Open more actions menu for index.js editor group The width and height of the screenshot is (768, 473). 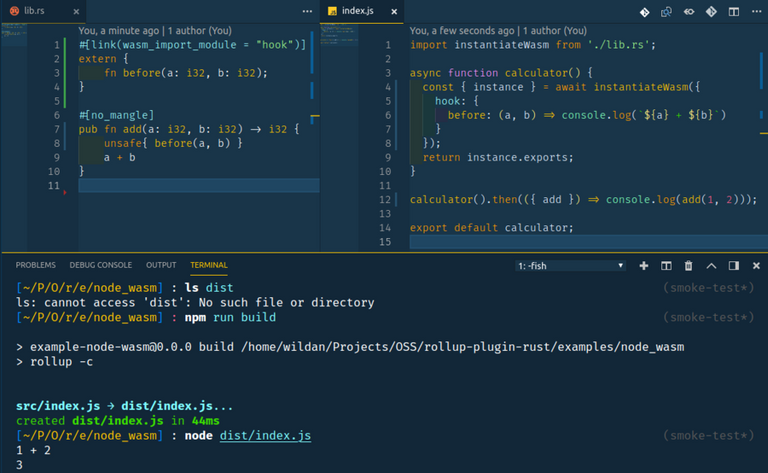pos(755,12)
